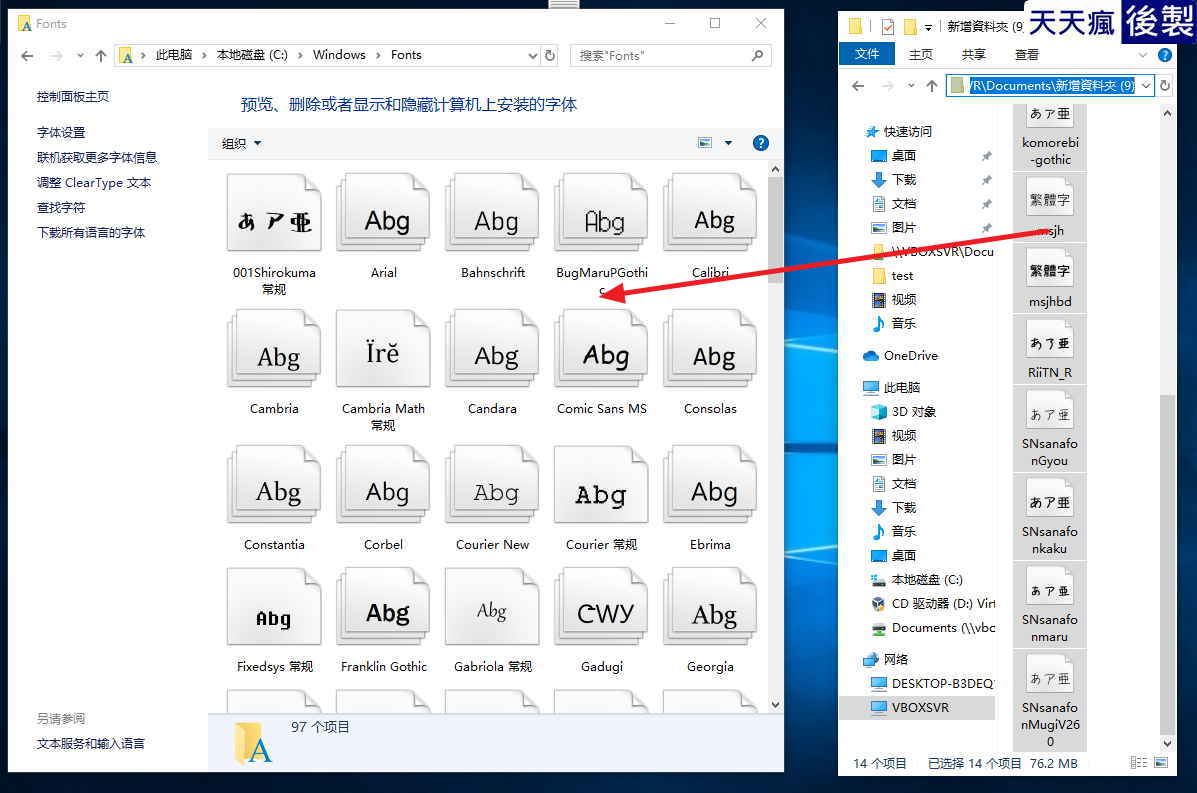Select the Georgia font icon
Image resolution: width=1197 pixels, height=793 pixels.
tap(711, 608)
